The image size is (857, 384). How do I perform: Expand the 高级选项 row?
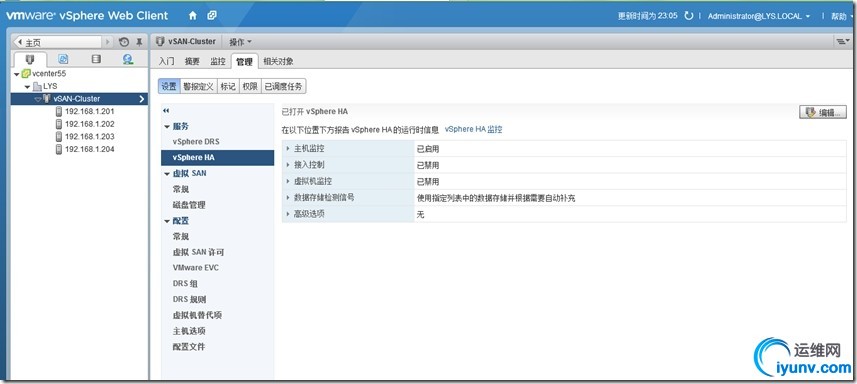point(289,214)
